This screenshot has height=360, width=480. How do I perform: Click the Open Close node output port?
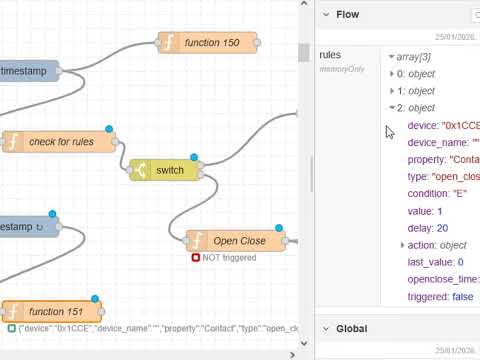[x=285, y=241]
